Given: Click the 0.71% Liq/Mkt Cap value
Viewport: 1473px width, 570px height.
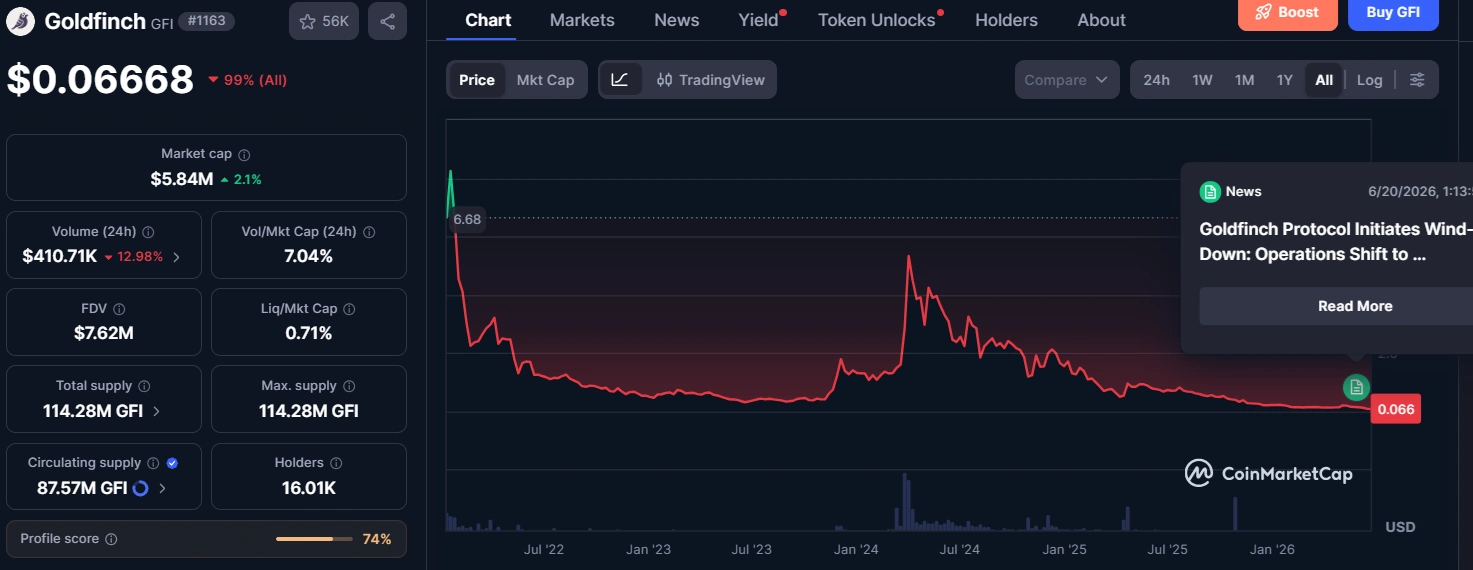Looking at the screenshot, I should (309, 333).
